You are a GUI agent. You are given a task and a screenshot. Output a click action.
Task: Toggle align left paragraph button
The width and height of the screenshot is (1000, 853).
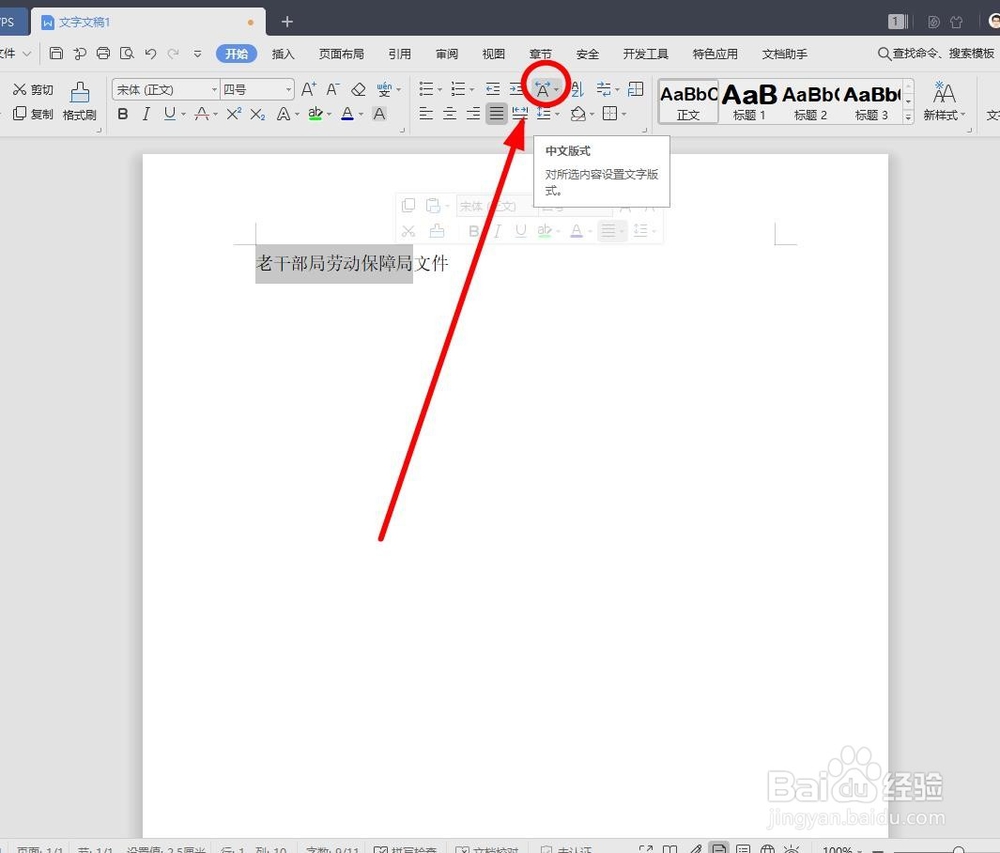click(x=426, y=113)
